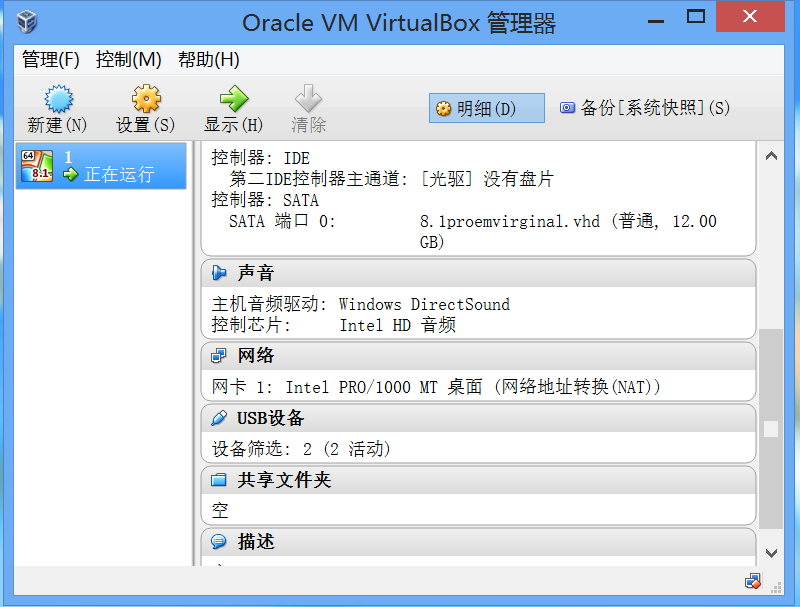Viewport: 800px width, 607px height.
Task: Open the 网络 section header
Action: coord(479,356)
